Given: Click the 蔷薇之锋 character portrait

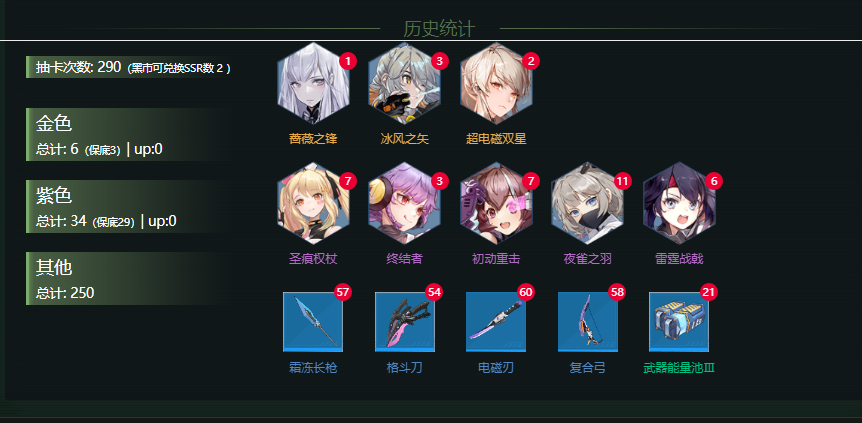Looking at the screenshot, I should (x=313, y=83).
